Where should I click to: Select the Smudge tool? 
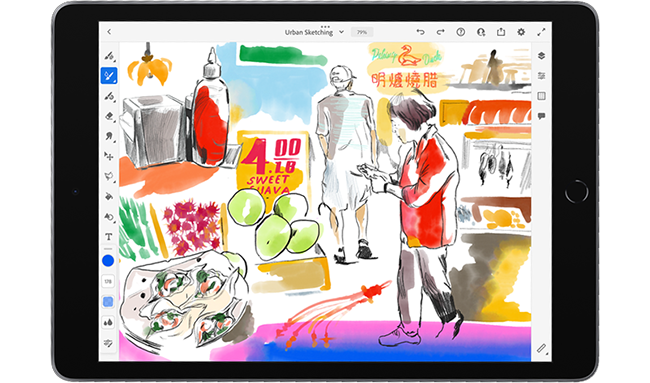click(x=109, y=136)
